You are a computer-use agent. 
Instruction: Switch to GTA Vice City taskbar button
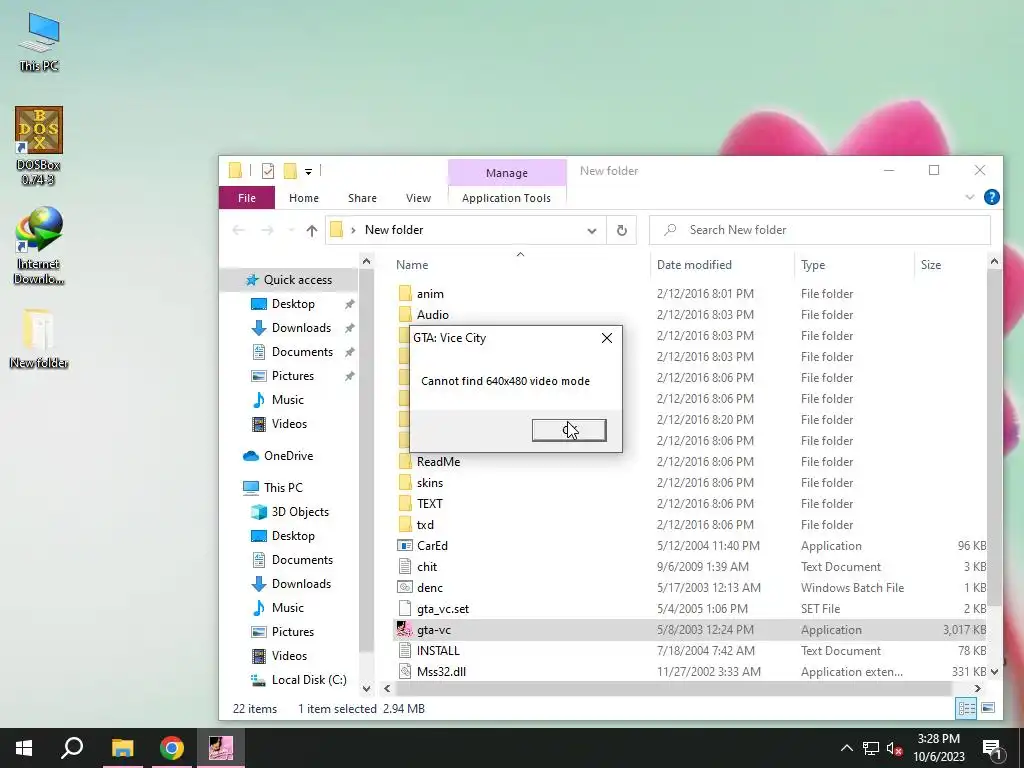click(221, 748)
